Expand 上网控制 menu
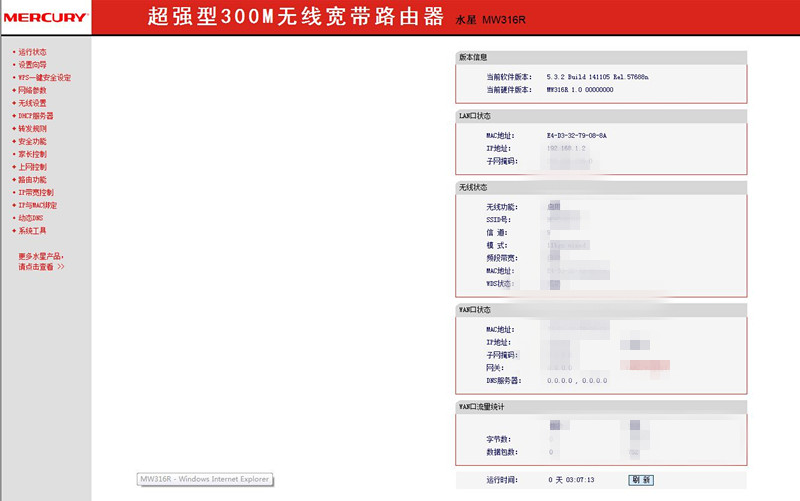This screenshot has height=501, width=800. coord(32,167)
